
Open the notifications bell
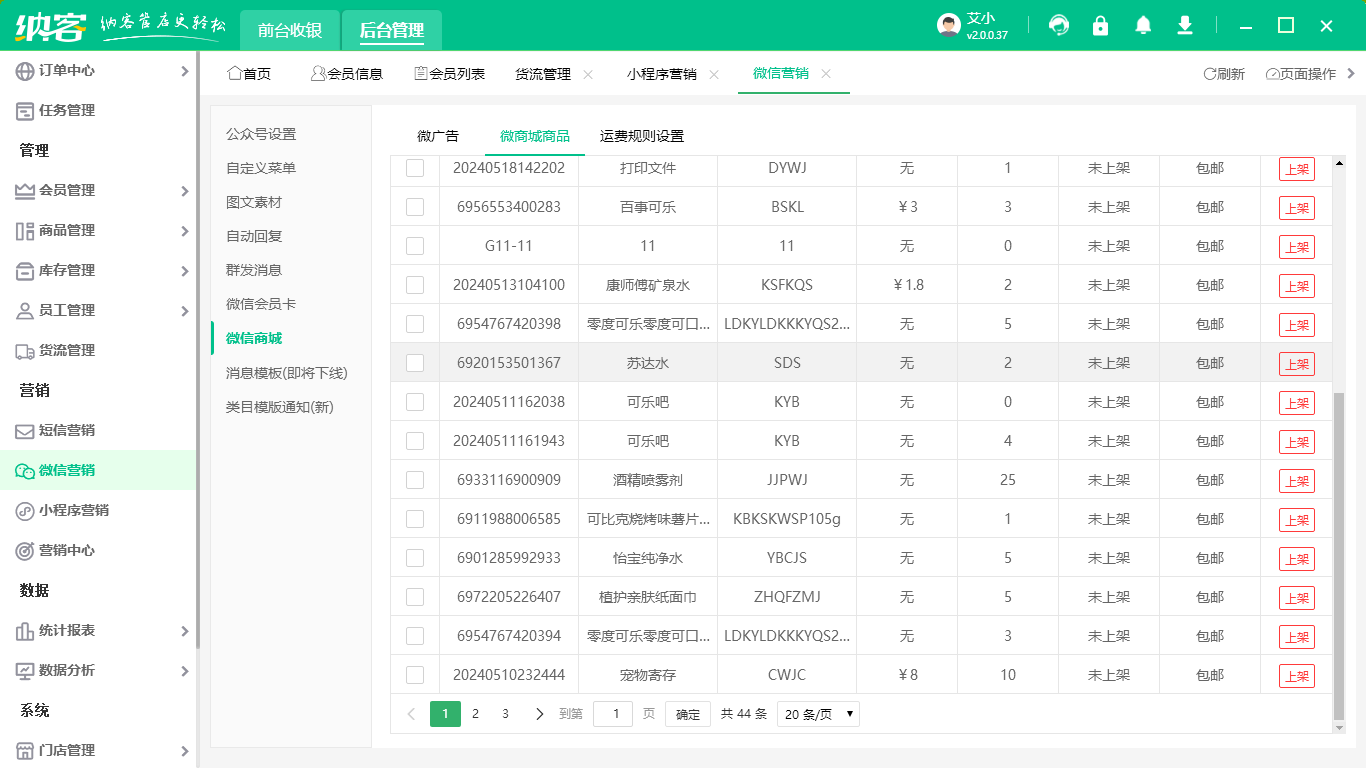pos(1143,26)
